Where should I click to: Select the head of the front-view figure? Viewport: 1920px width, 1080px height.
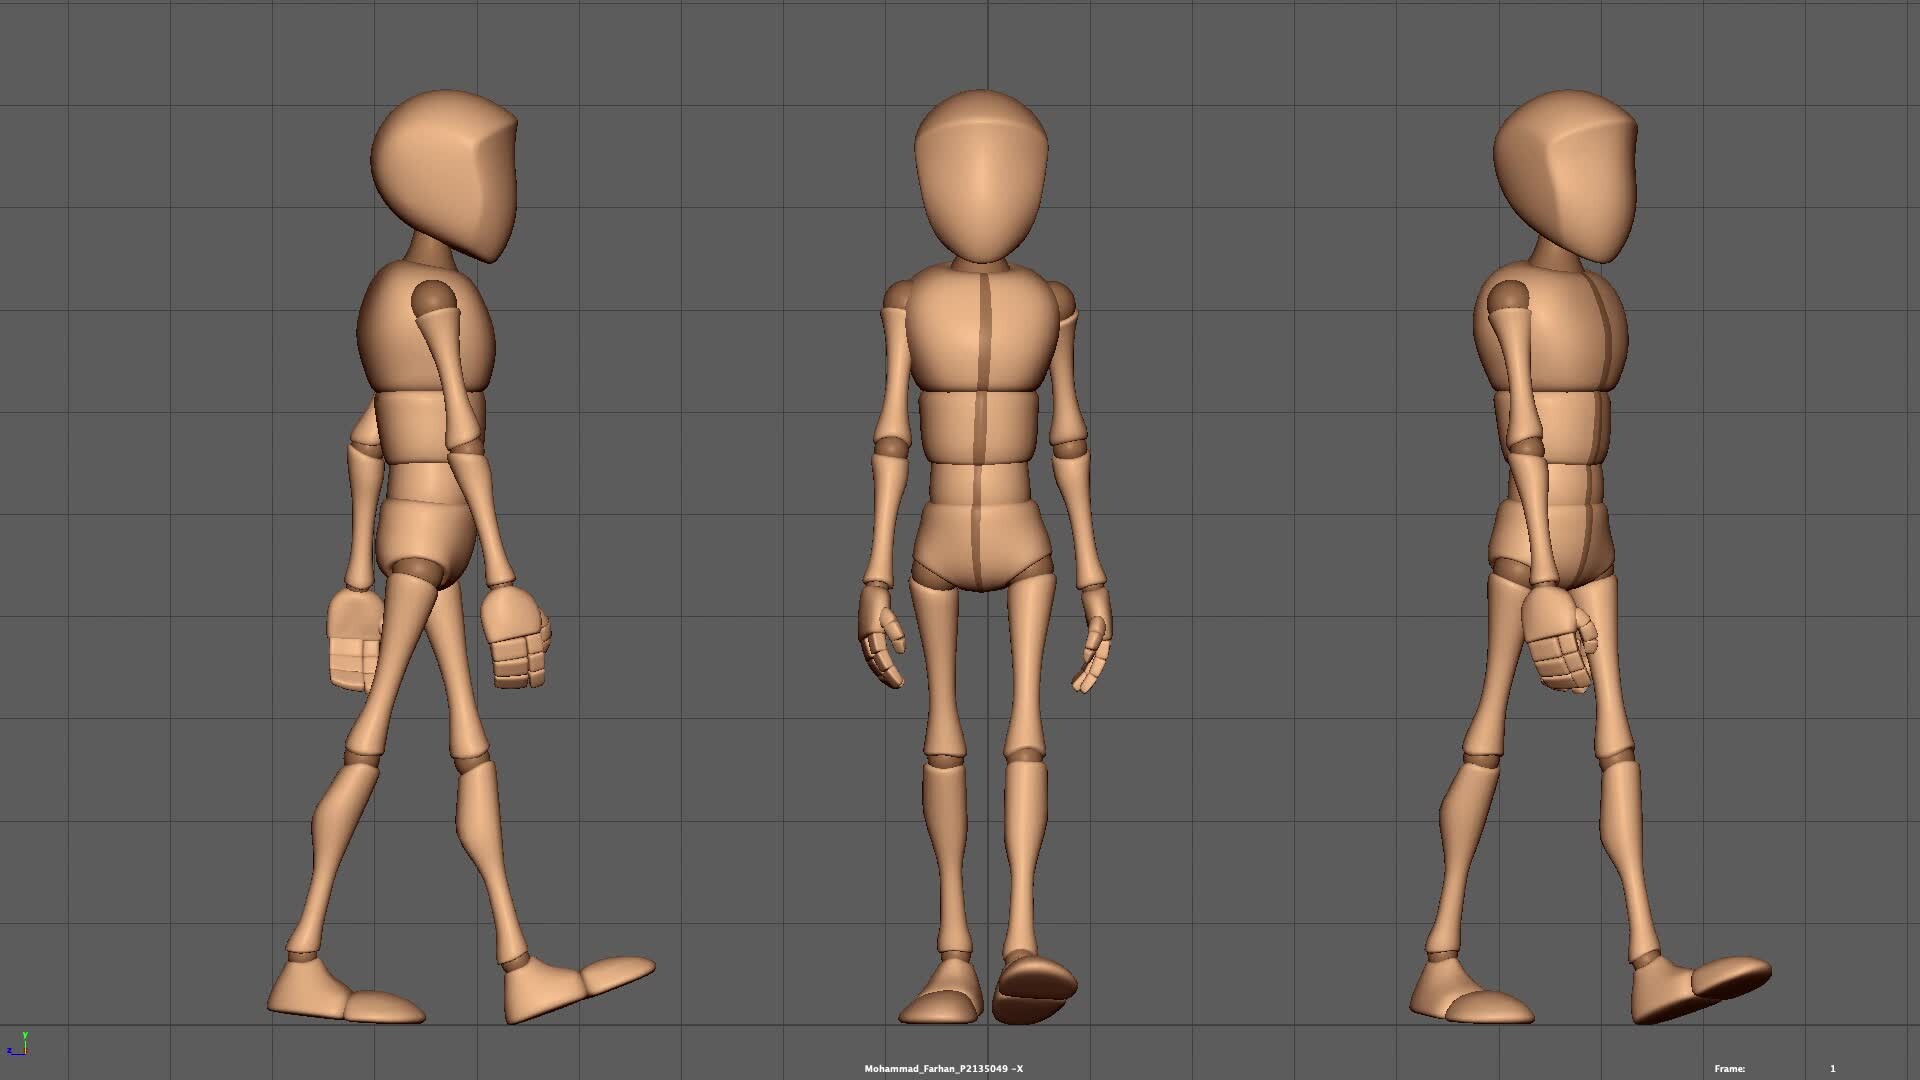[981, 175]
